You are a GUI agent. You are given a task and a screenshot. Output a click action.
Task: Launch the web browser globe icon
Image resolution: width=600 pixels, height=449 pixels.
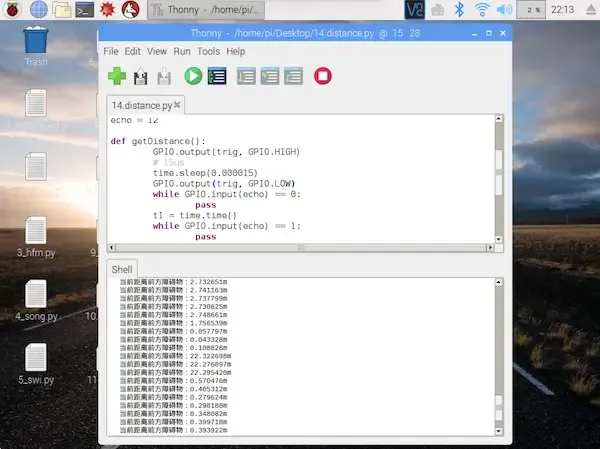[39, 10]
